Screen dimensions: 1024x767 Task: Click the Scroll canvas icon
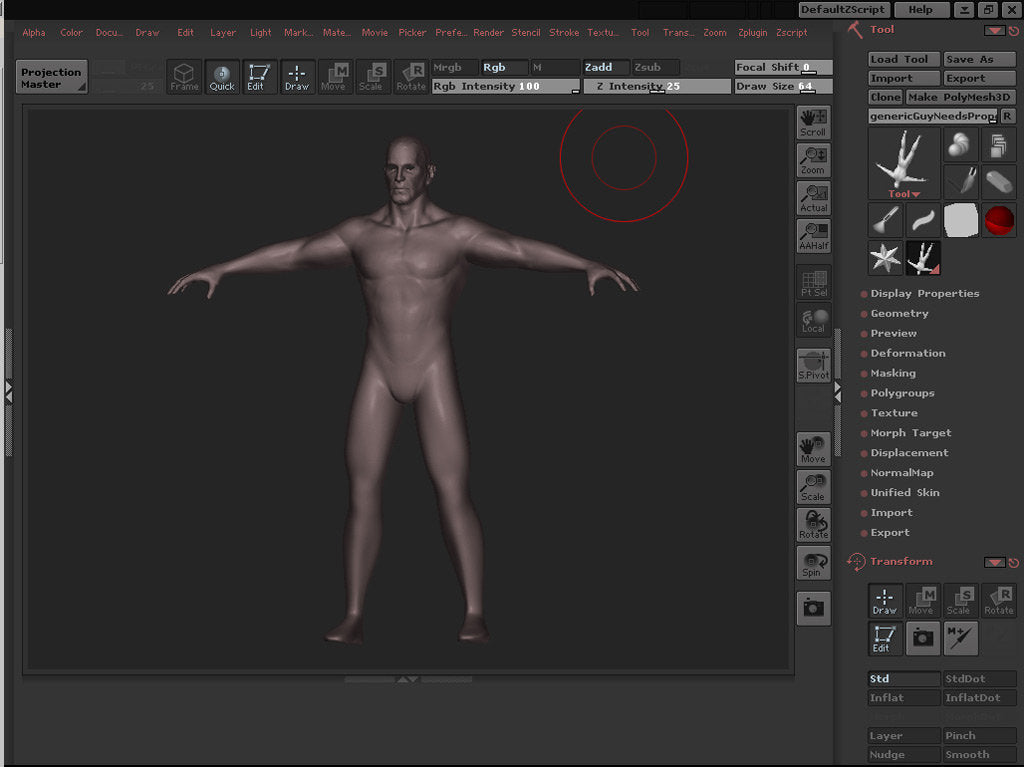click(x=813, y=122)
